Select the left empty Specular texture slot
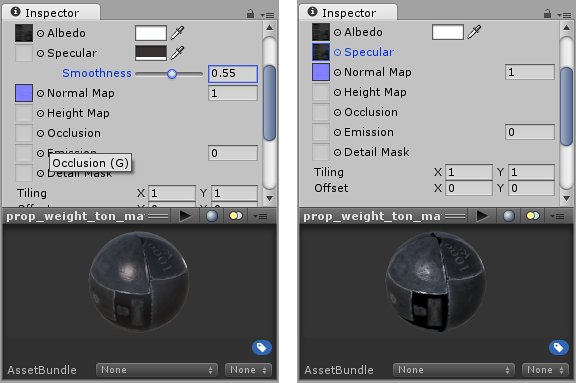 coord(24,53)
